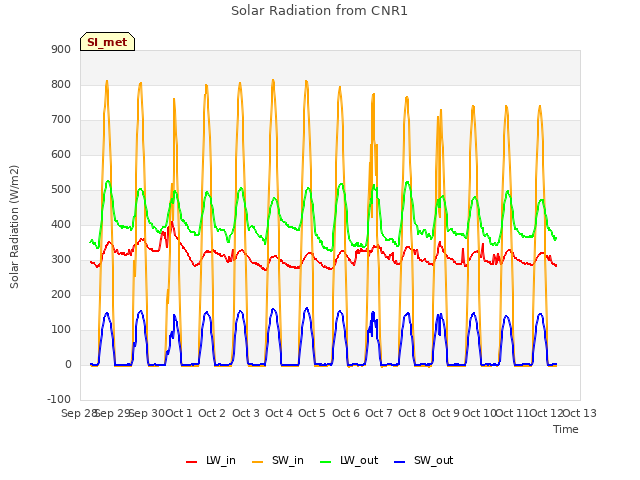This screenshot has width=640, height=480.
Task: Click the Oct 6 x-axis date label
Action: point(346,413)
